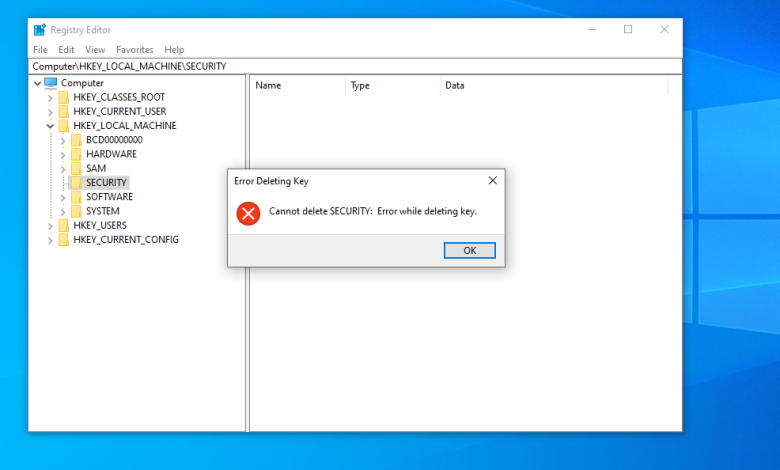780x470 pixels.
Task: Click HKEY_CURRENT_USER folder icon
Action: 63,111
